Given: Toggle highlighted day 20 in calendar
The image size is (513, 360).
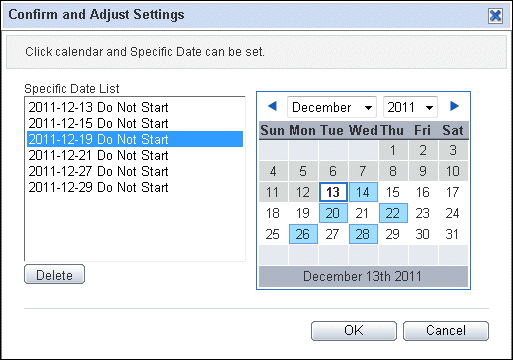Looking at the screenshot, I should click(x=333, y=213).
